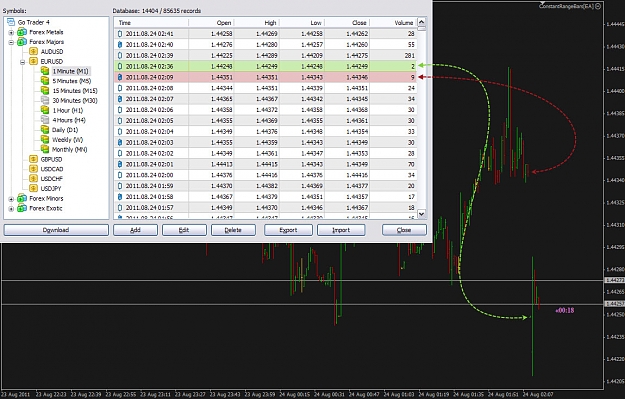Image resolution: width=625 pixels, height=399 pixels.
Task: Select the 2011.08.24 02:07 record time
Action: (x=149, y=99)
